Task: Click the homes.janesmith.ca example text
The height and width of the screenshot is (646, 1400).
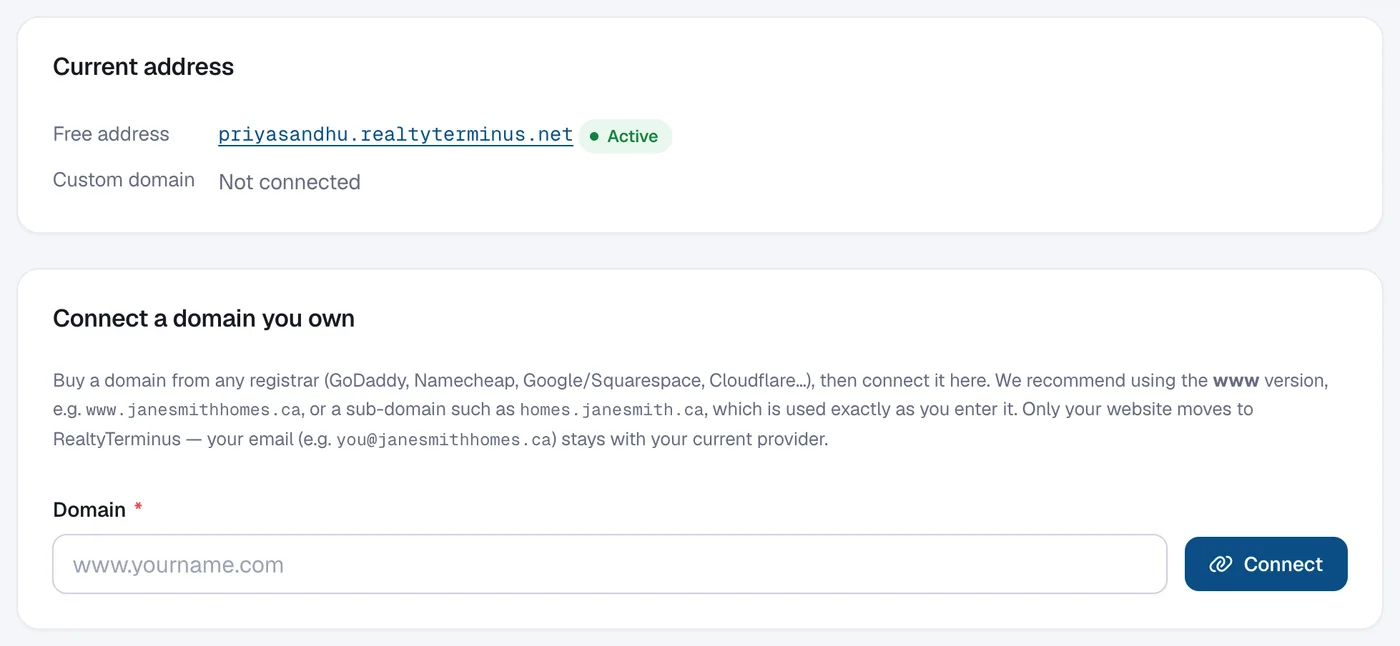Action: coord(612,409)
